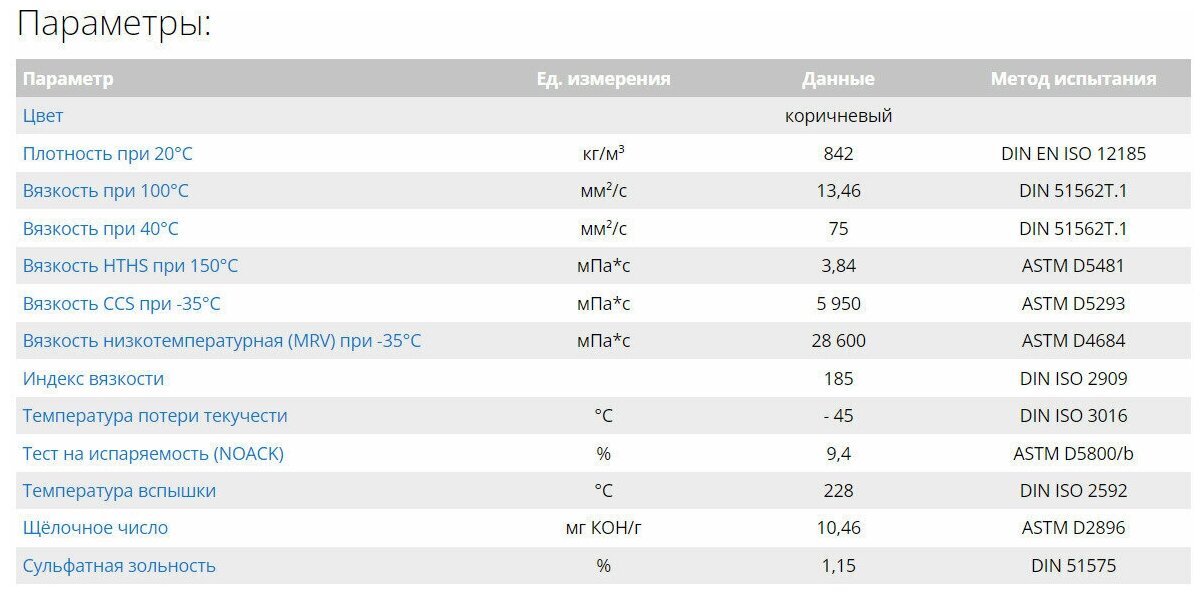The height and width of the screenshot is (596, 1204).
Task: Click the Метод испытания column header
Action: point(1073,79)
